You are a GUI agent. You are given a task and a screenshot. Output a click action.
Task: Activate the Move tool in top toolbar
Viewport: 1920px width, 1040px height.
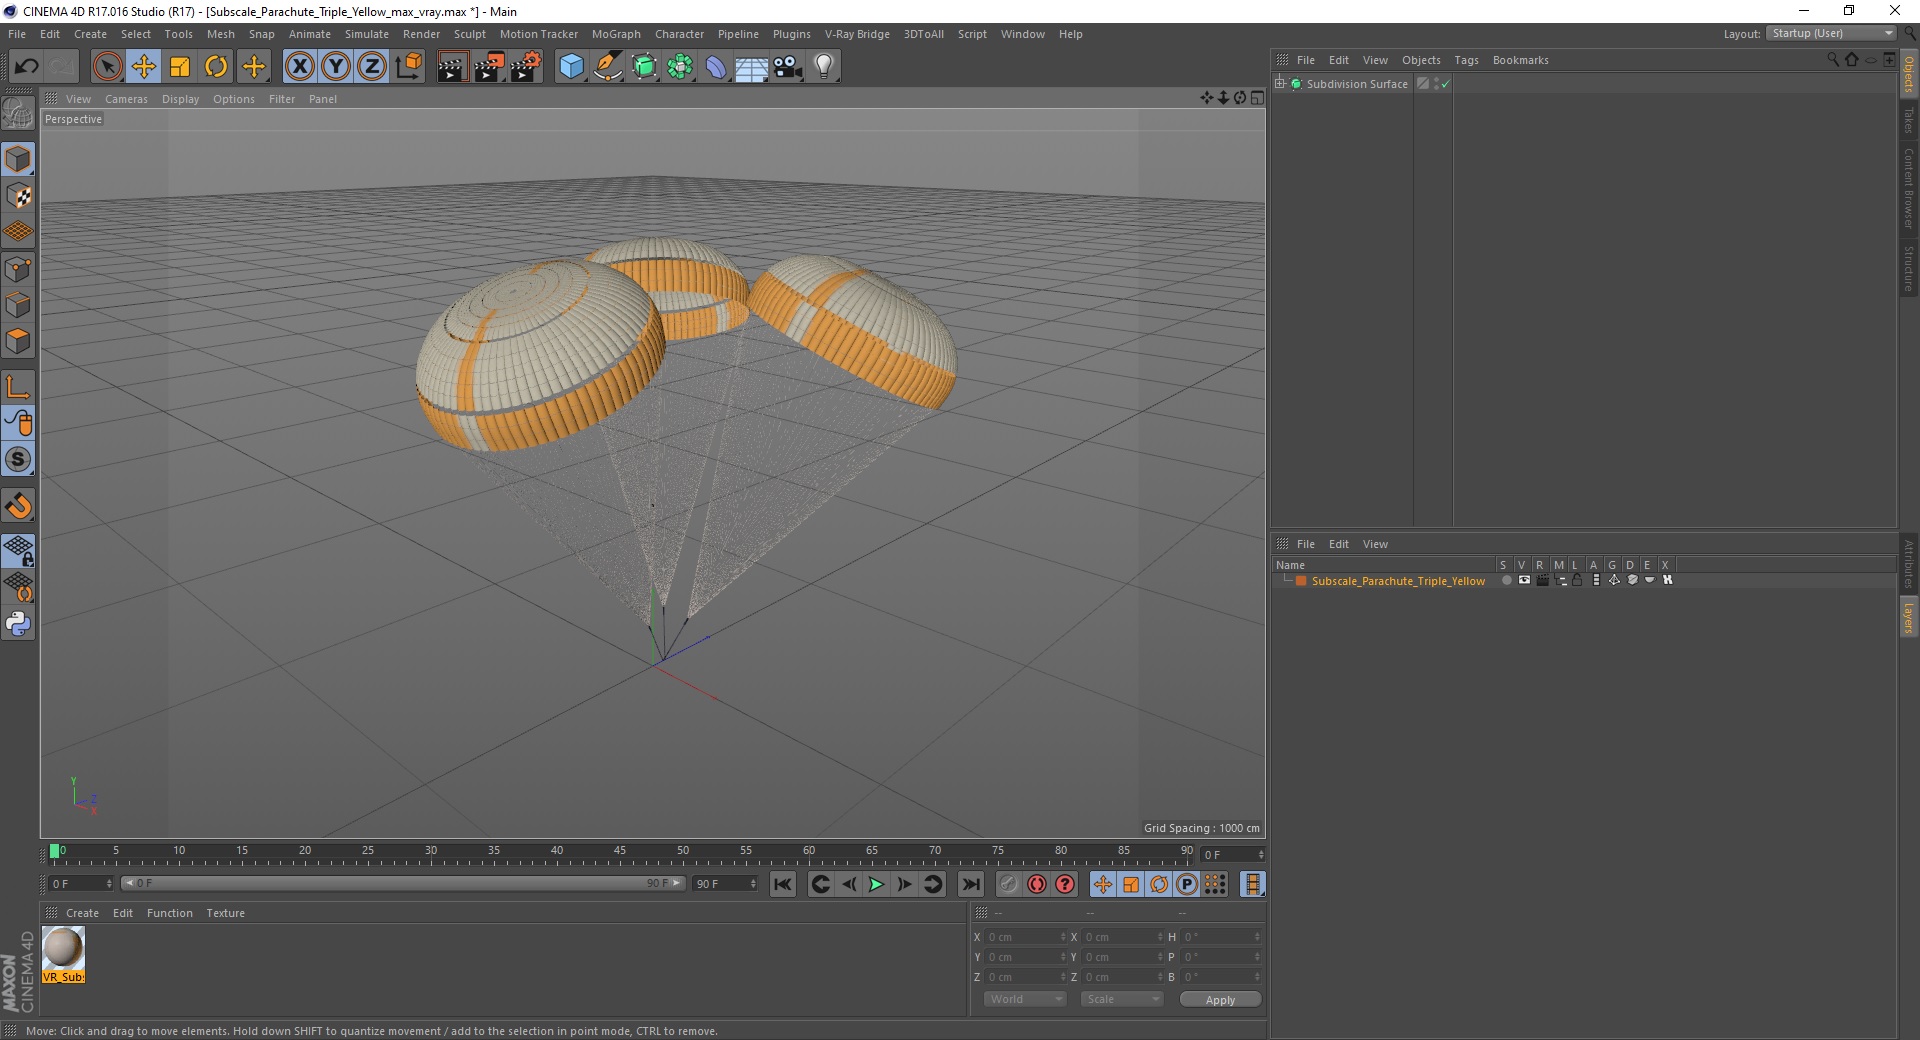[x=143, y=67]
